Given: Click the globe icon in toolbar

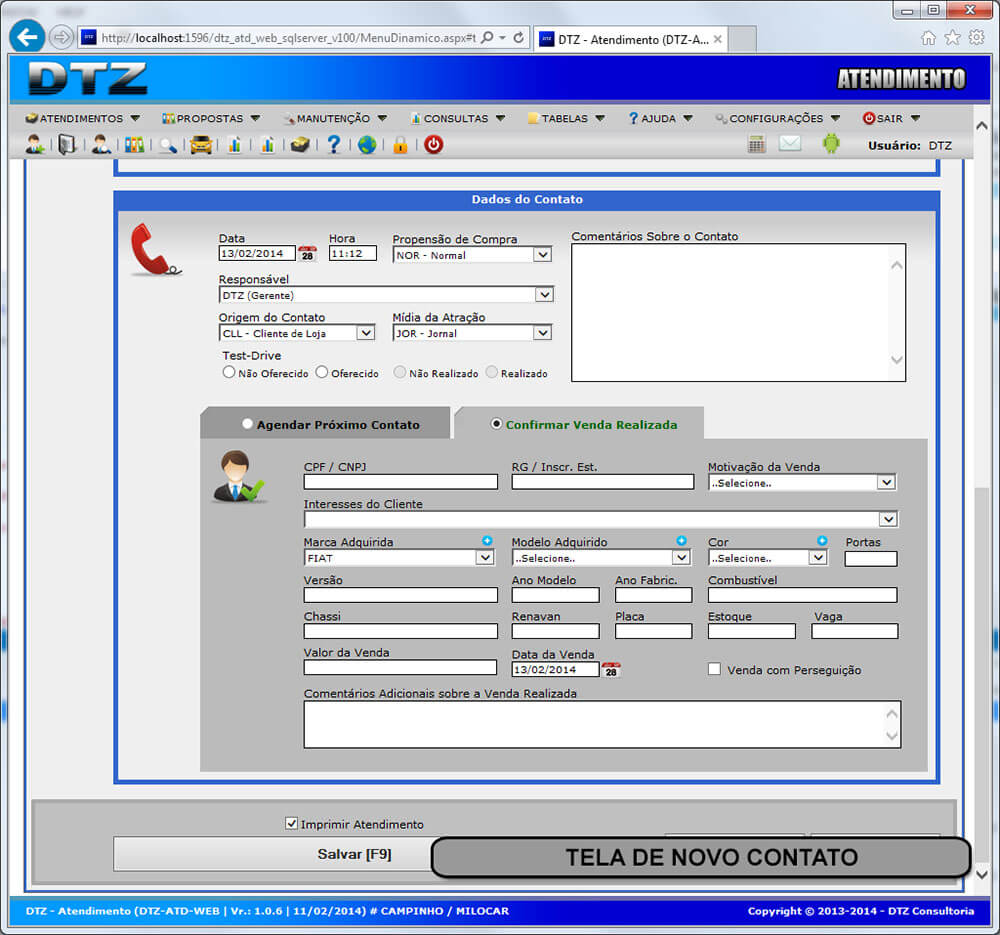Looking at the screenshot, I should point(367,144).
